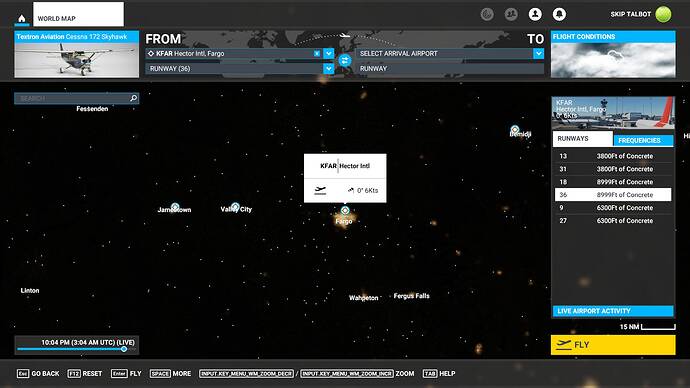Open the friends group icon

511,15
